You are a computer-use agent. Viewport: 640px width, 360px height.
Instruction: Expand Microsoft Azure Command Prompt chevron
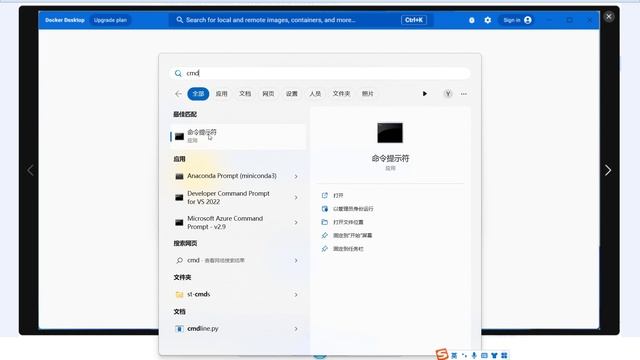(x=296, y=223)
